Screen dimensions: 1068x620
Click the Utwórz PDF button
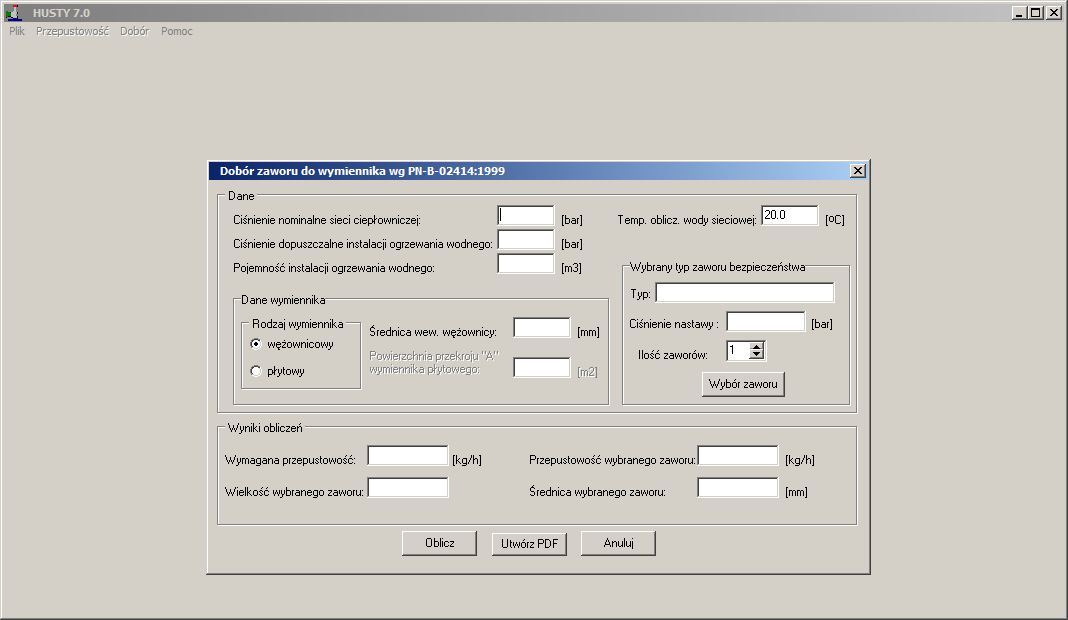coord(529,543)
